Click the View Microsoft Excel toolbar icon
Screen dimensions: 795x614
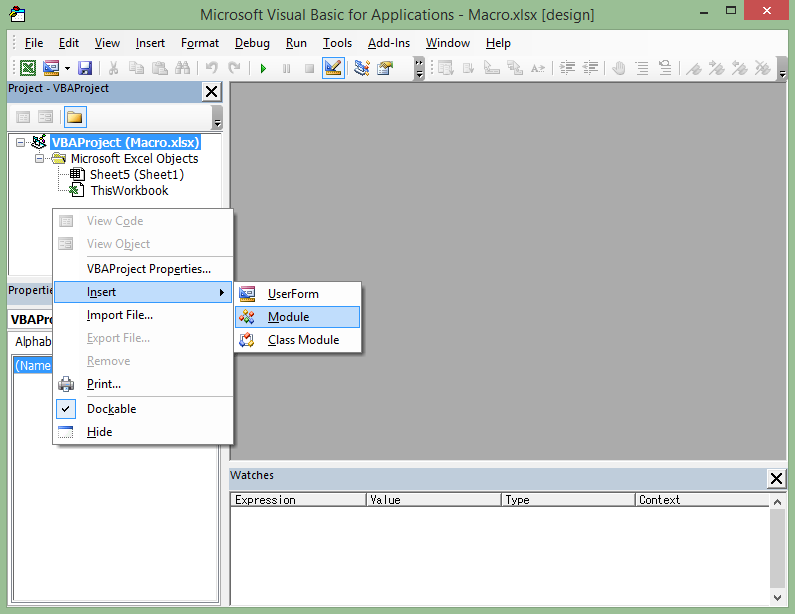28,68
